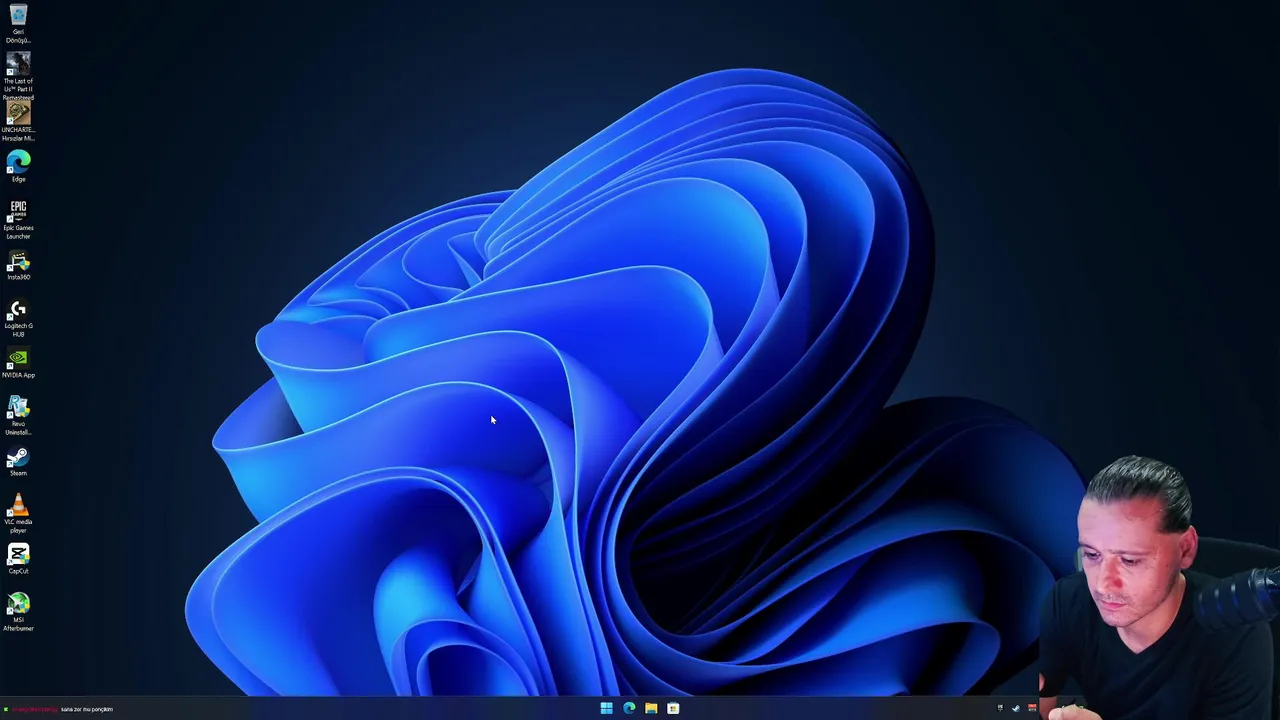Select the NVIDIA App desktop shortcut
The height and width of the screenshot is (720, 1280).
(18, 363)
